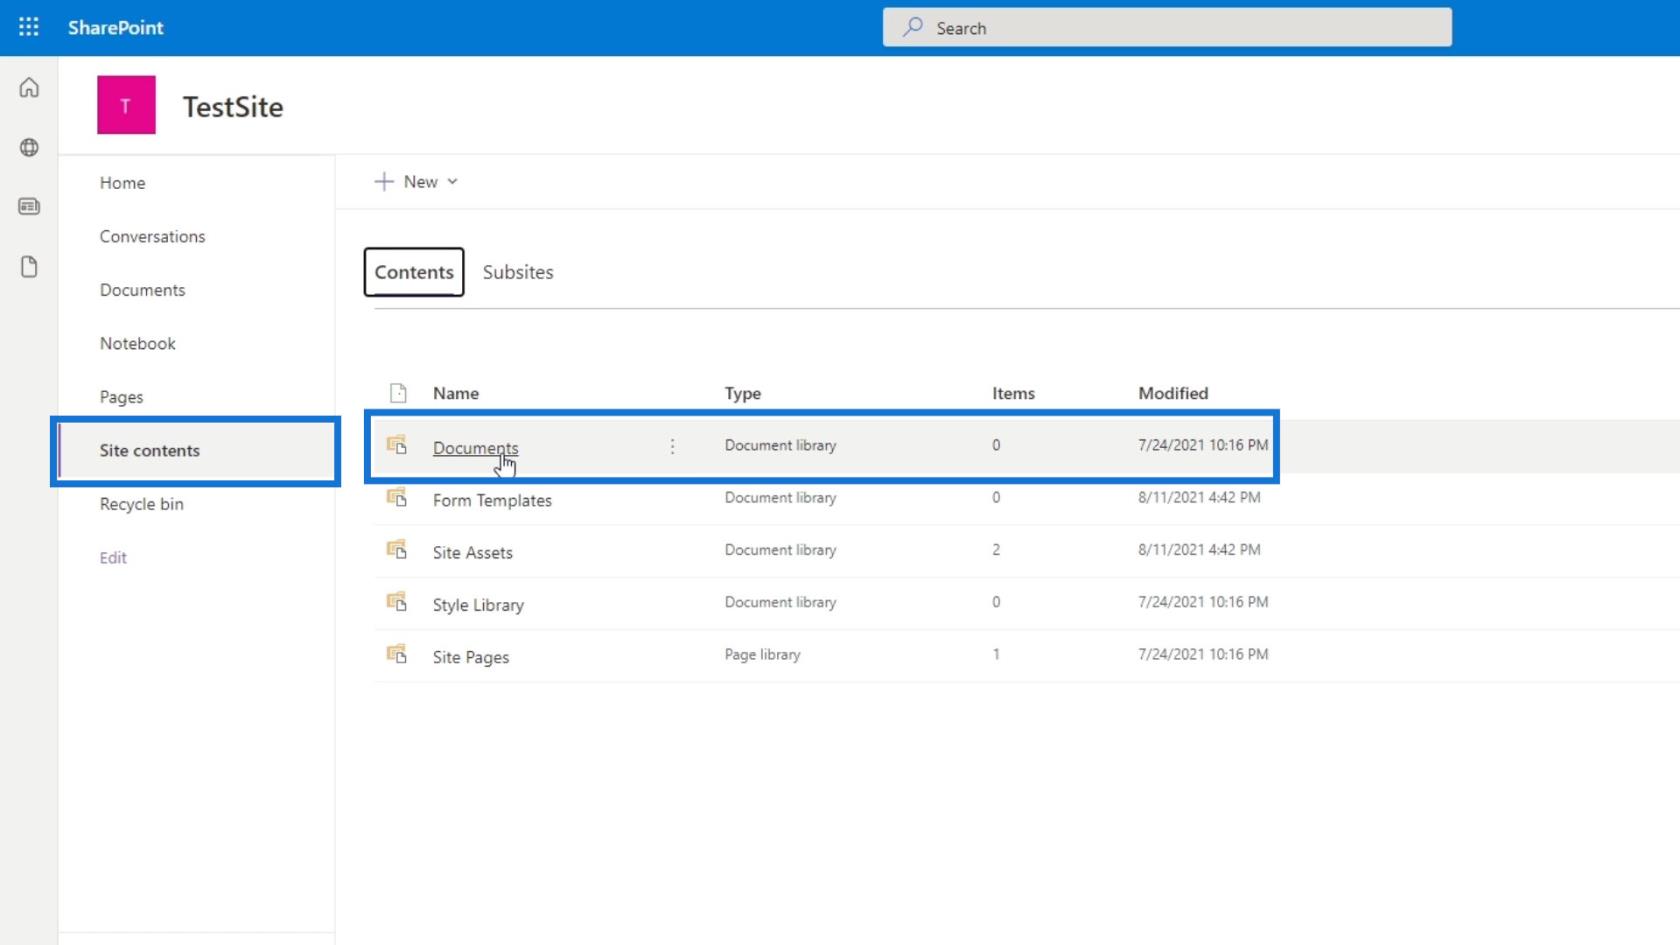Sort by the Items column header

pos(1013,393)
